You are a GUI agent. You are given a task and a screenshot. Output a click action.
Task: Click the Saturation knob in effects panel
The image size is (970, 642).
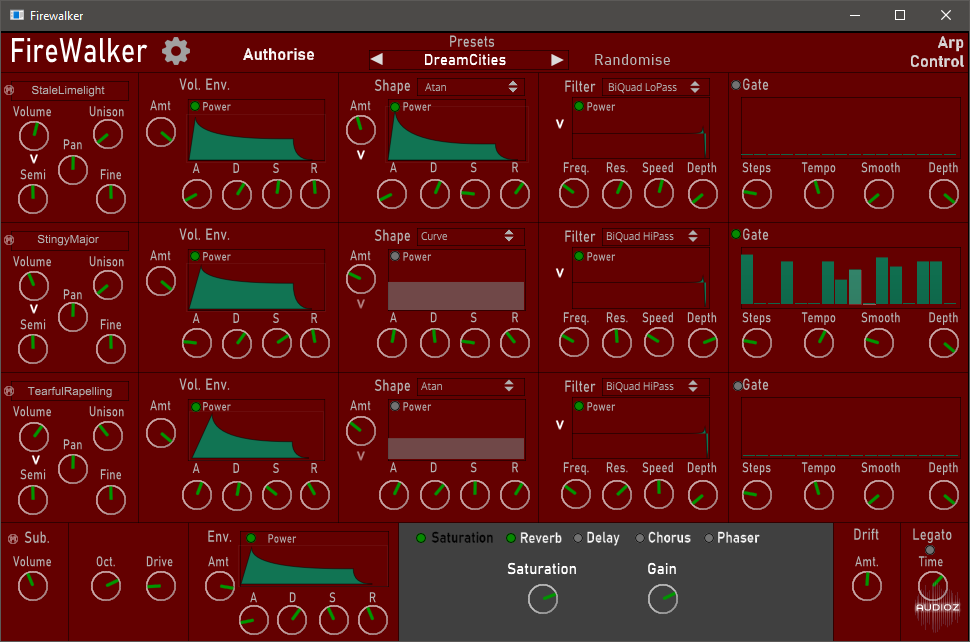[543, 599]
